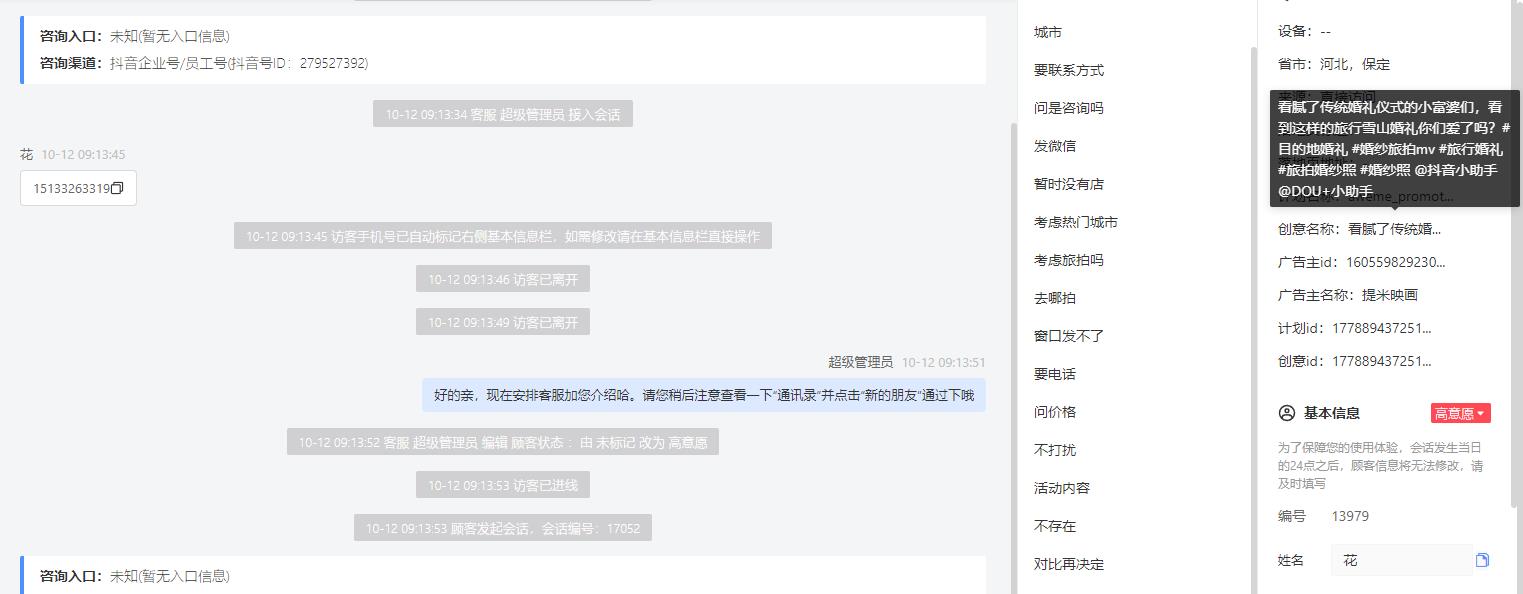This screenshot has height=594, width=1523.
Task: Click the 访客手机号已自动标记 system notice
Action: point(503,236)
